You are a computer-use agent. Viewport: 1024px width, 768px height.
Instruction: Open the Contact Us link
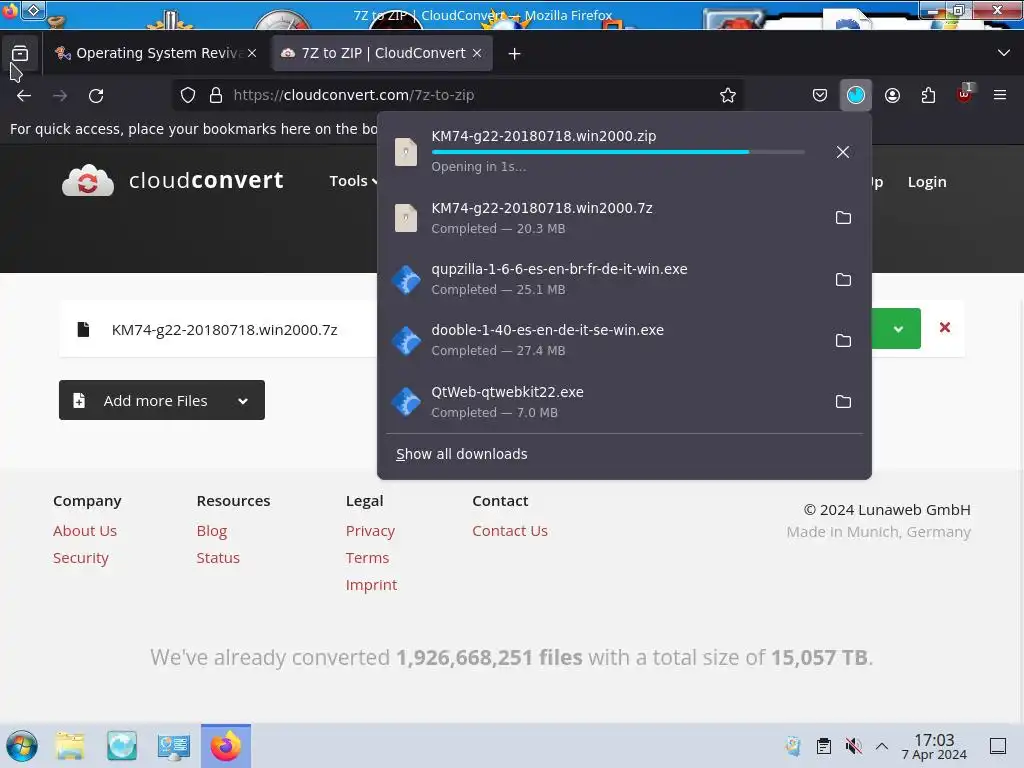(510, 531)
